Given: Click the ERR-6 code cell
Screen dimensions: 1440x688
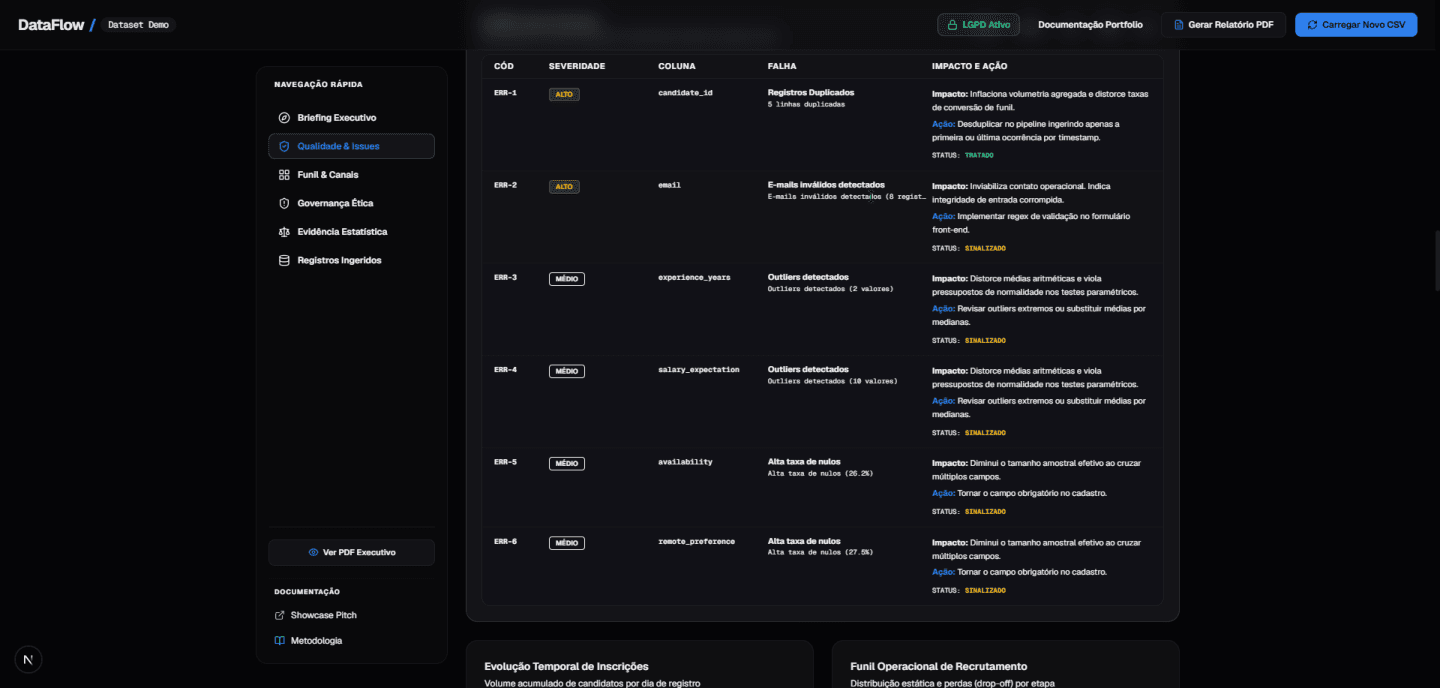Looking at the screenshot, I should (505, 541).
